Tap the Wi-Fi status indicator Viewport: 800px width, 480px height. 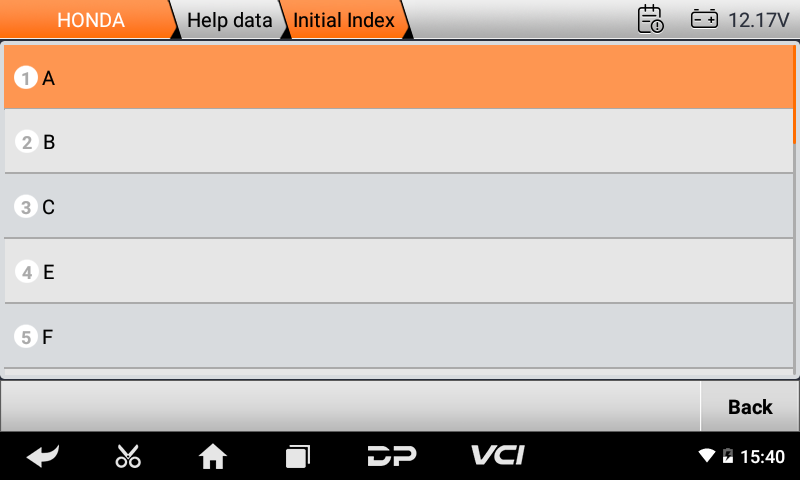707,455
